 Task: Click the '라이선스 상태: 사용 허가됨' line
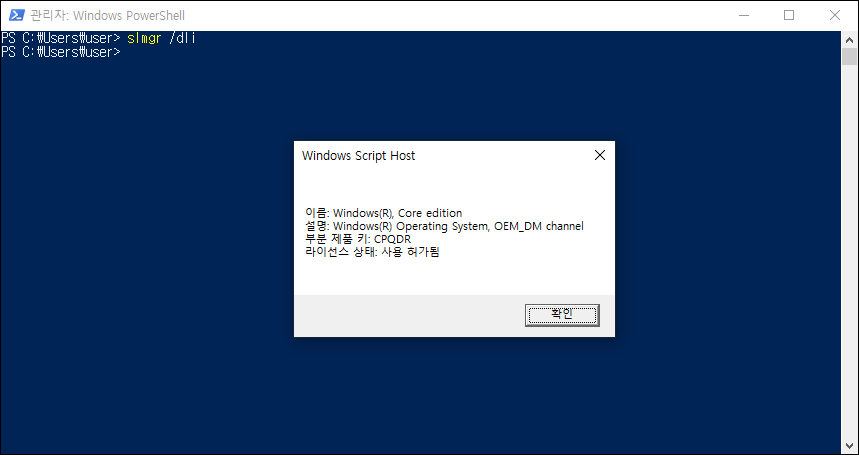tap(373, 252)
